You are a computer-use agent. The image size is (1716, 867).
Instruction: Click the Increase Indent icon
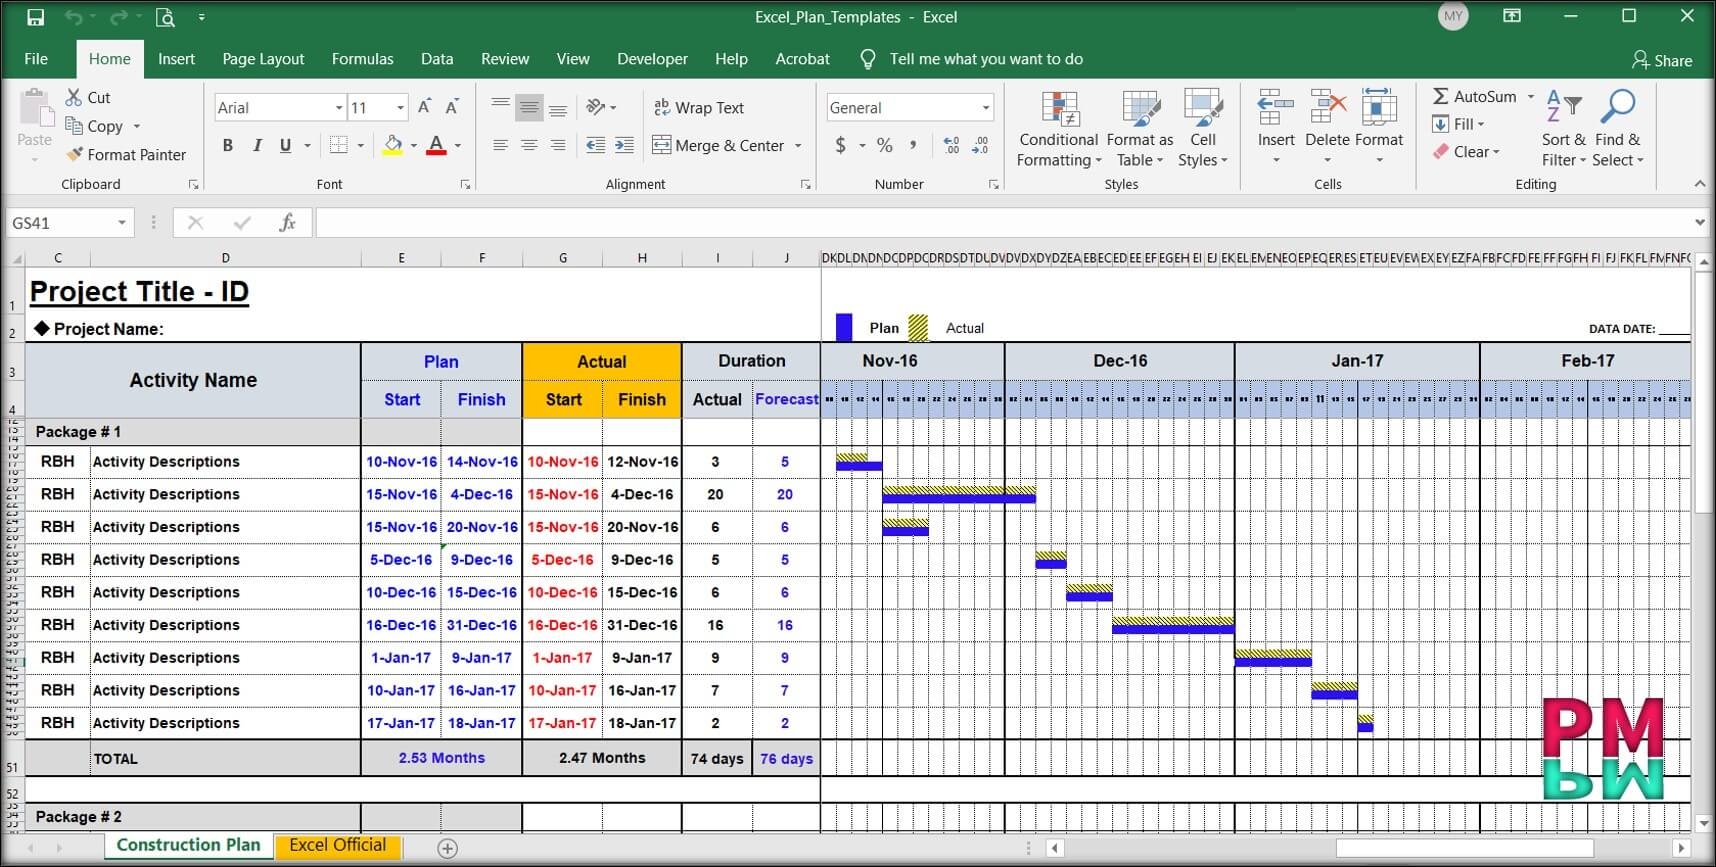point(624,146)
